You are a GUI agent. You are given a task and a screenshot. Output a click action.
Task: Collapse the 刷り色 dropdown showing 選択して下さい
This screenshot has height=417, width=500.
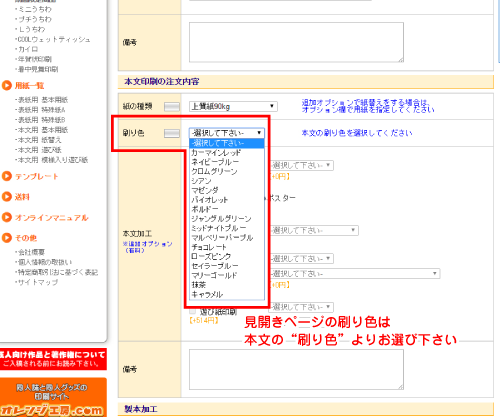[x=227, y=133]
